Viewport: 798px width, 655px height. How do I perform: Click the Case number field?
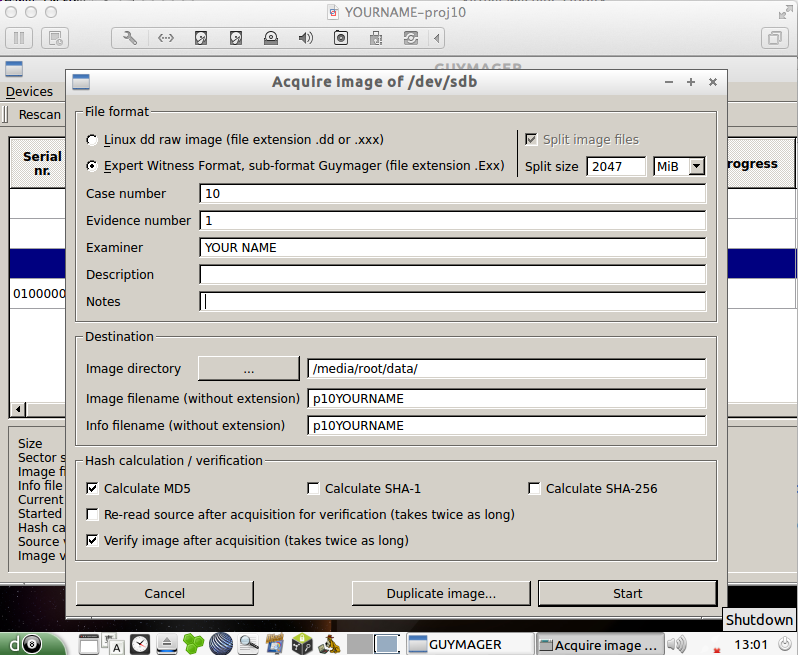[x=452, y=194]
